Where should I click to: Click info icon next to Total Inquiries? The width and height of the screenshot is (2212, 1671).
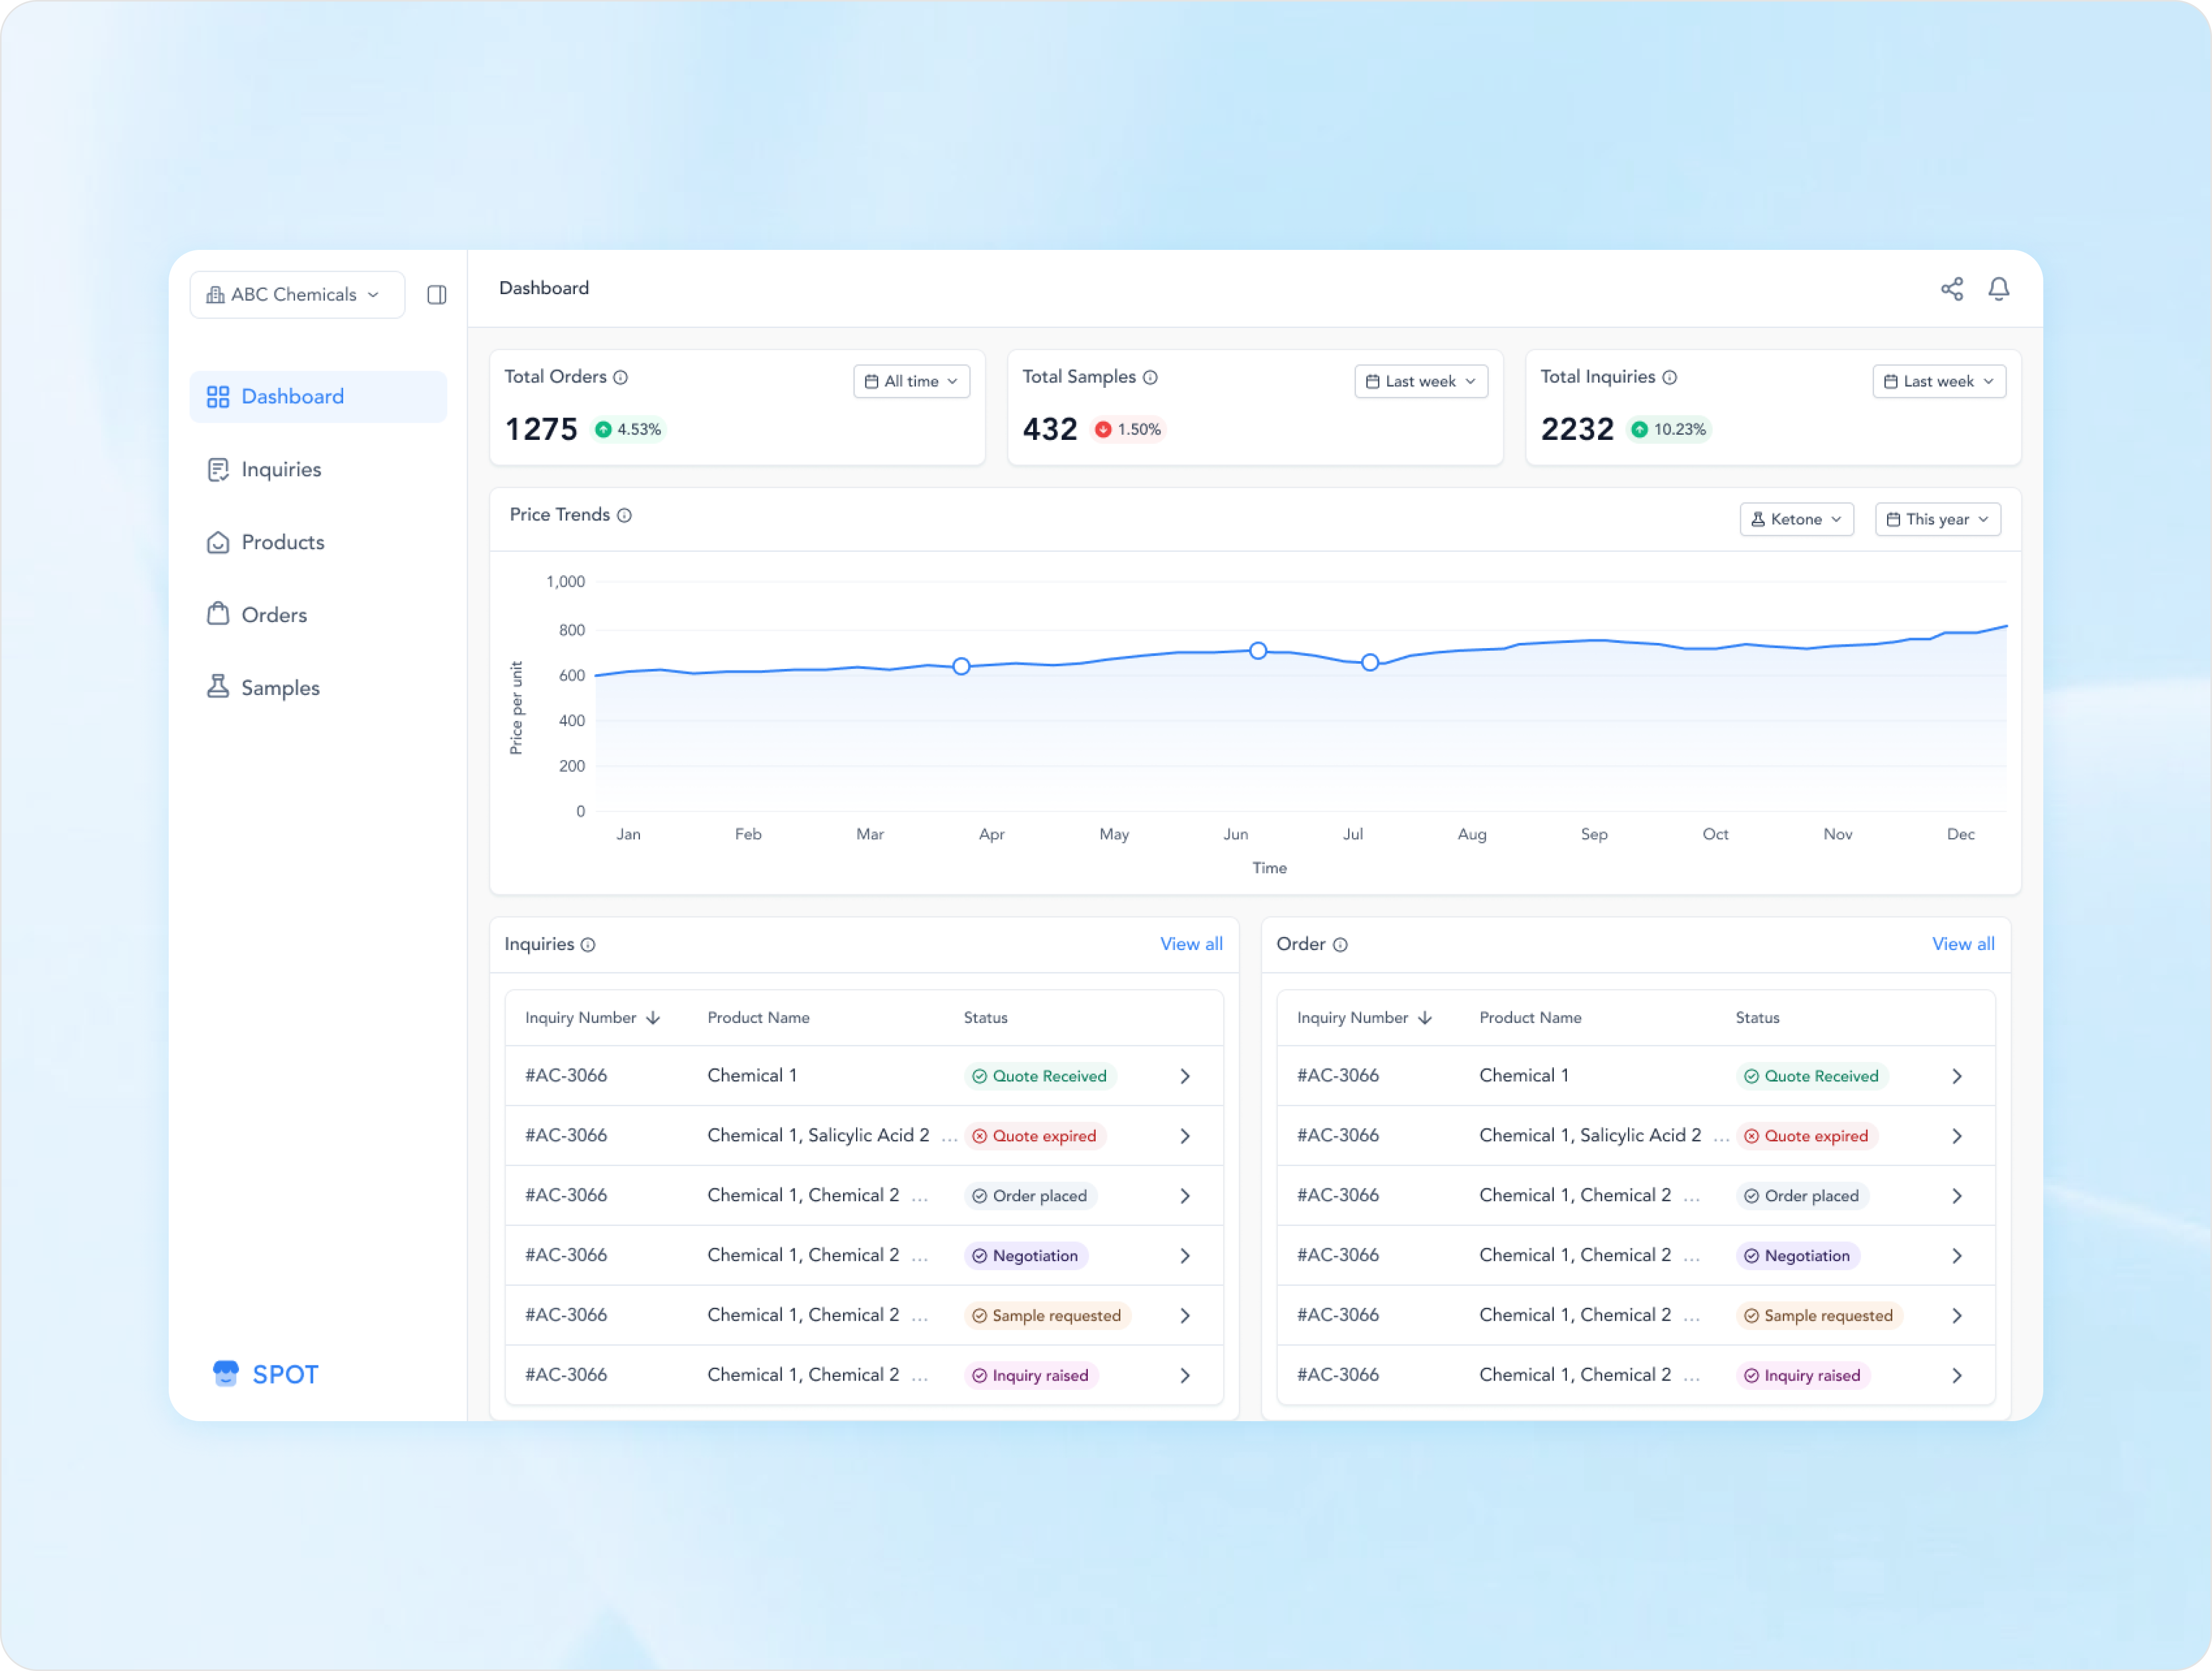coord(1669,377)
